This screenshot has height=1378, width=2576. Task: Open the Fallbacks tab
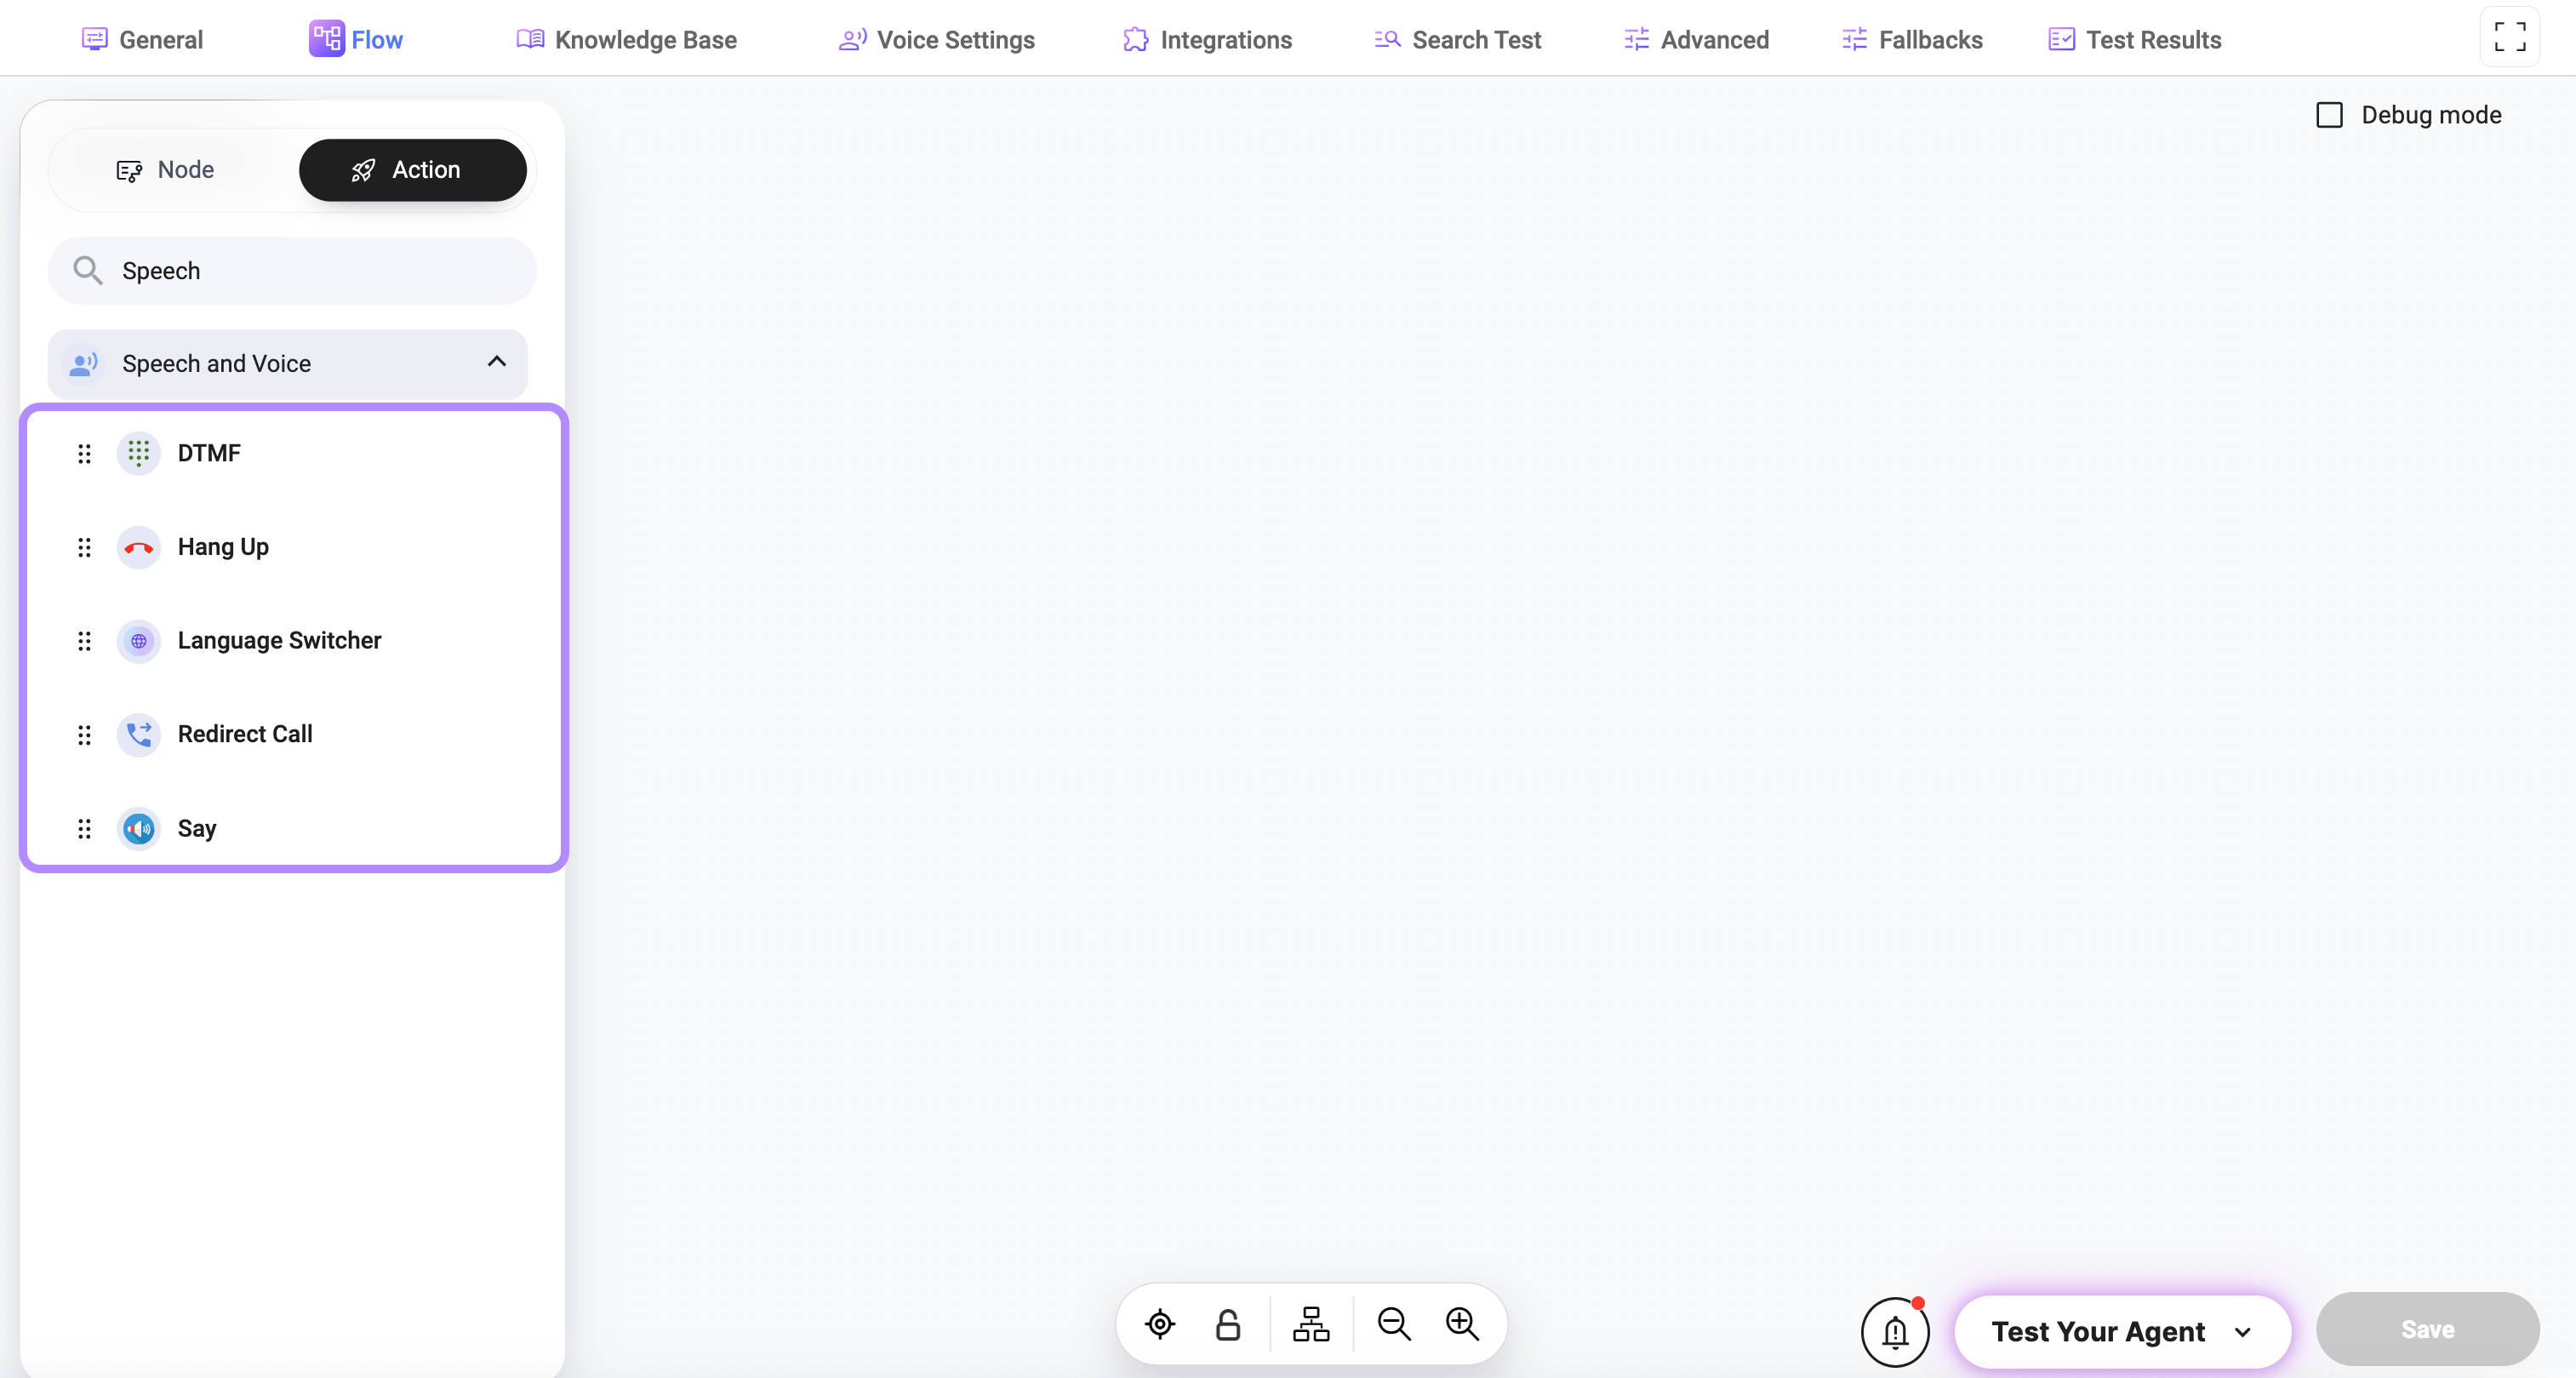pyautogui.click(x=1912, y=40)
